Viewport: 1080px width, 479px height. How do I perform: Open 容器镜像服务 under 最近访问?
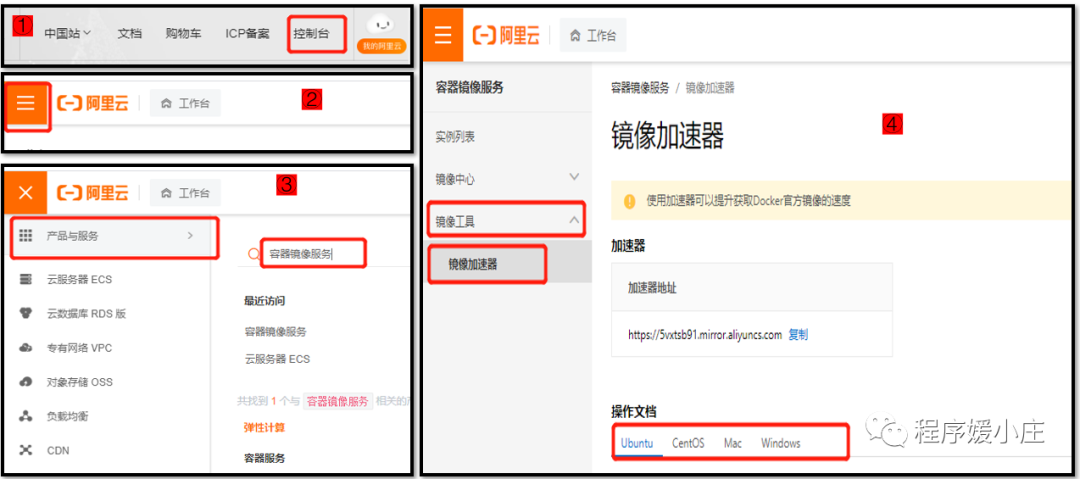tap(276, 332)
